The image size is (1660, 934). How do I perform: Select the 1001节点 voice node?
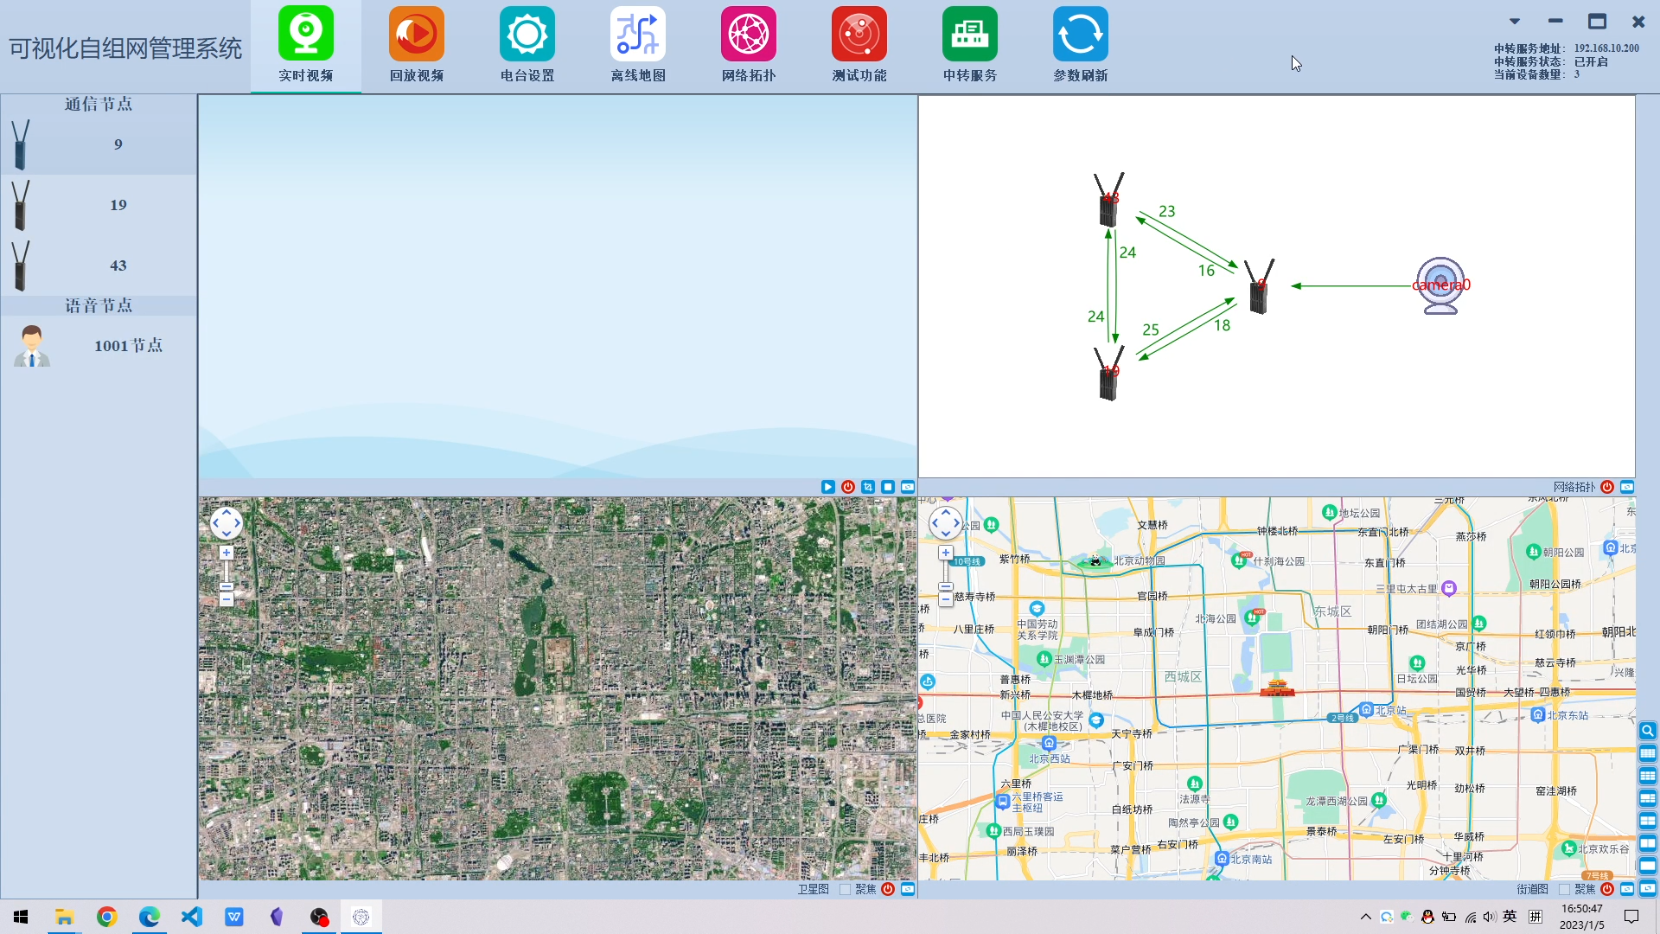99,346
